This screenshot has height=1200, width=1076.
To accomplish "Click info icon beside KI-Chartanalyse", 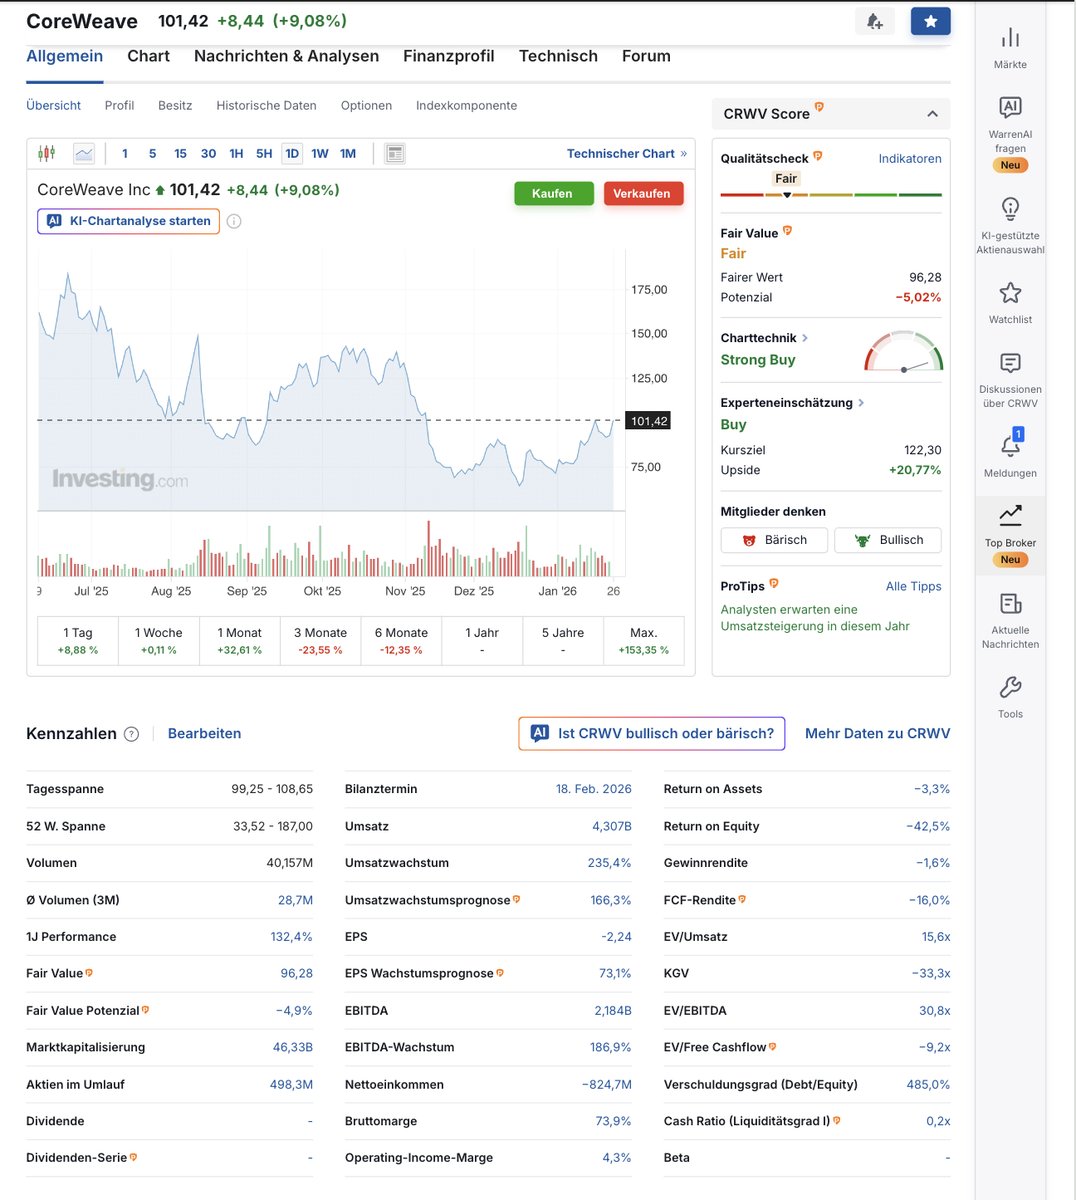I will pyautogui.click(x=234, y=221).
